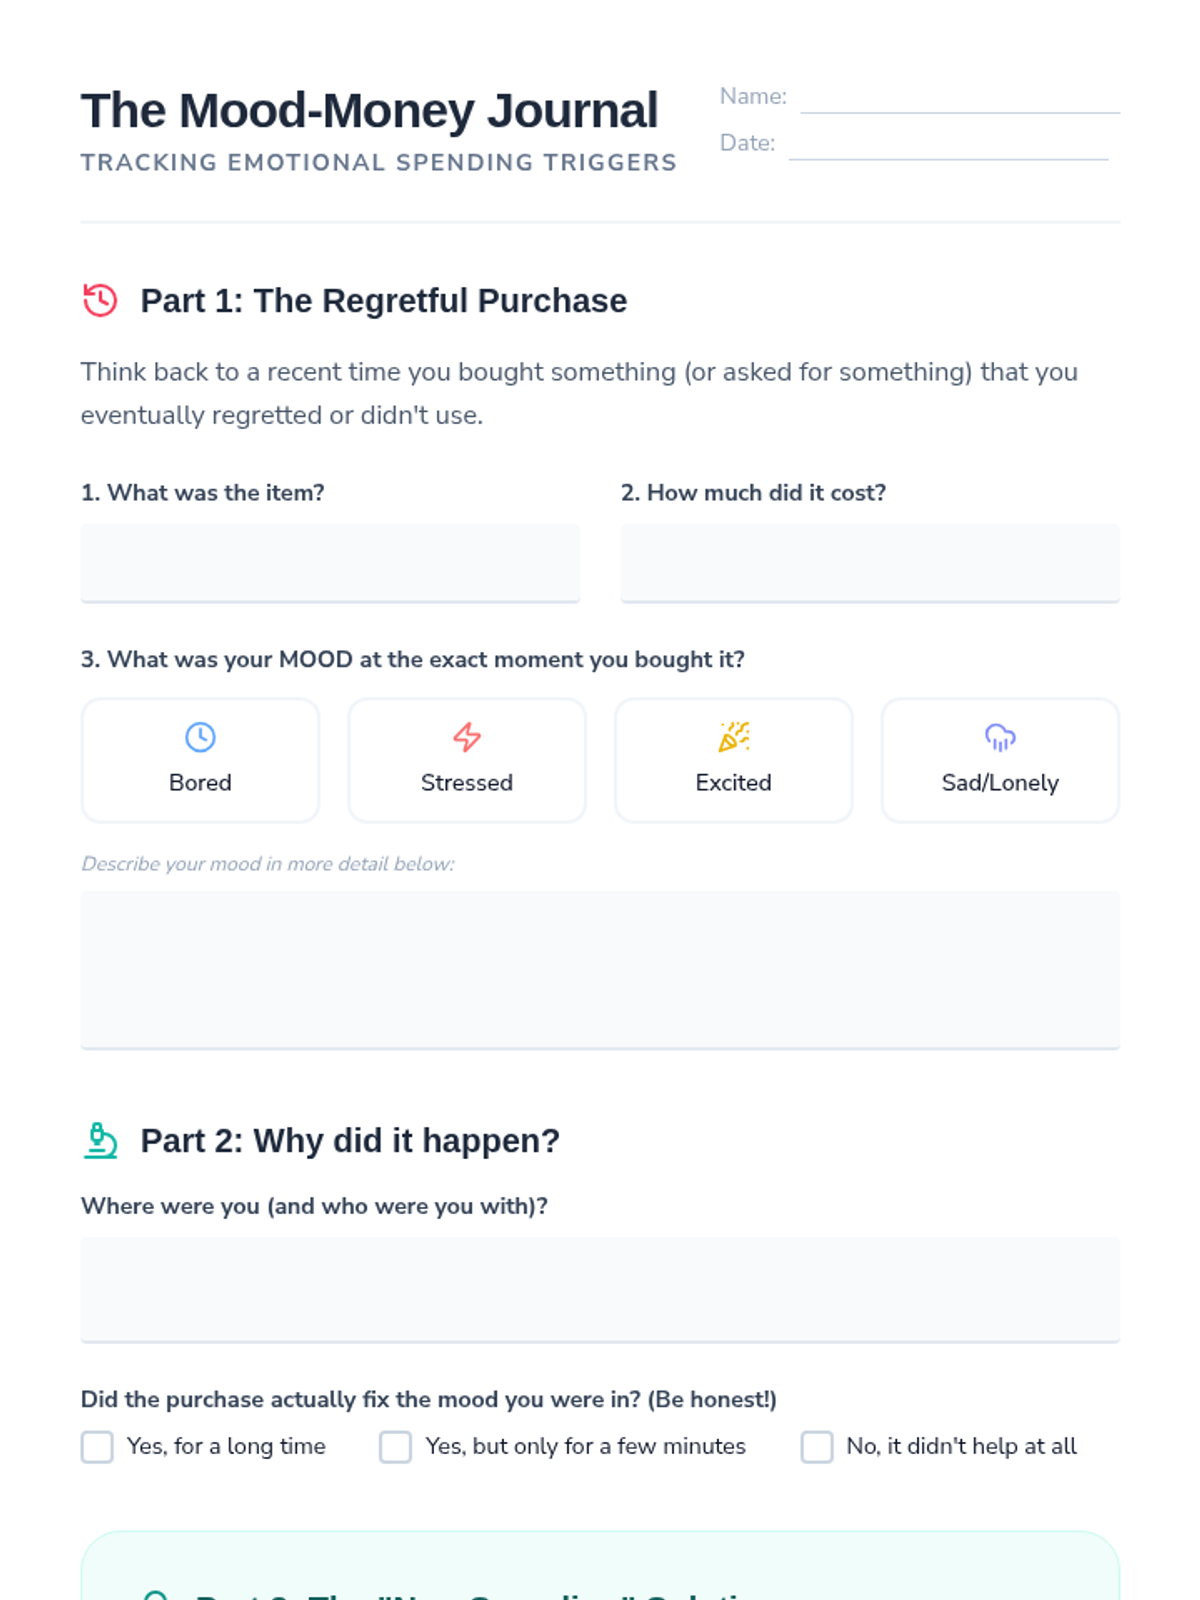Click the green microscope Part 2 icon
1200x1600 pixels.
coord(100,1140)
